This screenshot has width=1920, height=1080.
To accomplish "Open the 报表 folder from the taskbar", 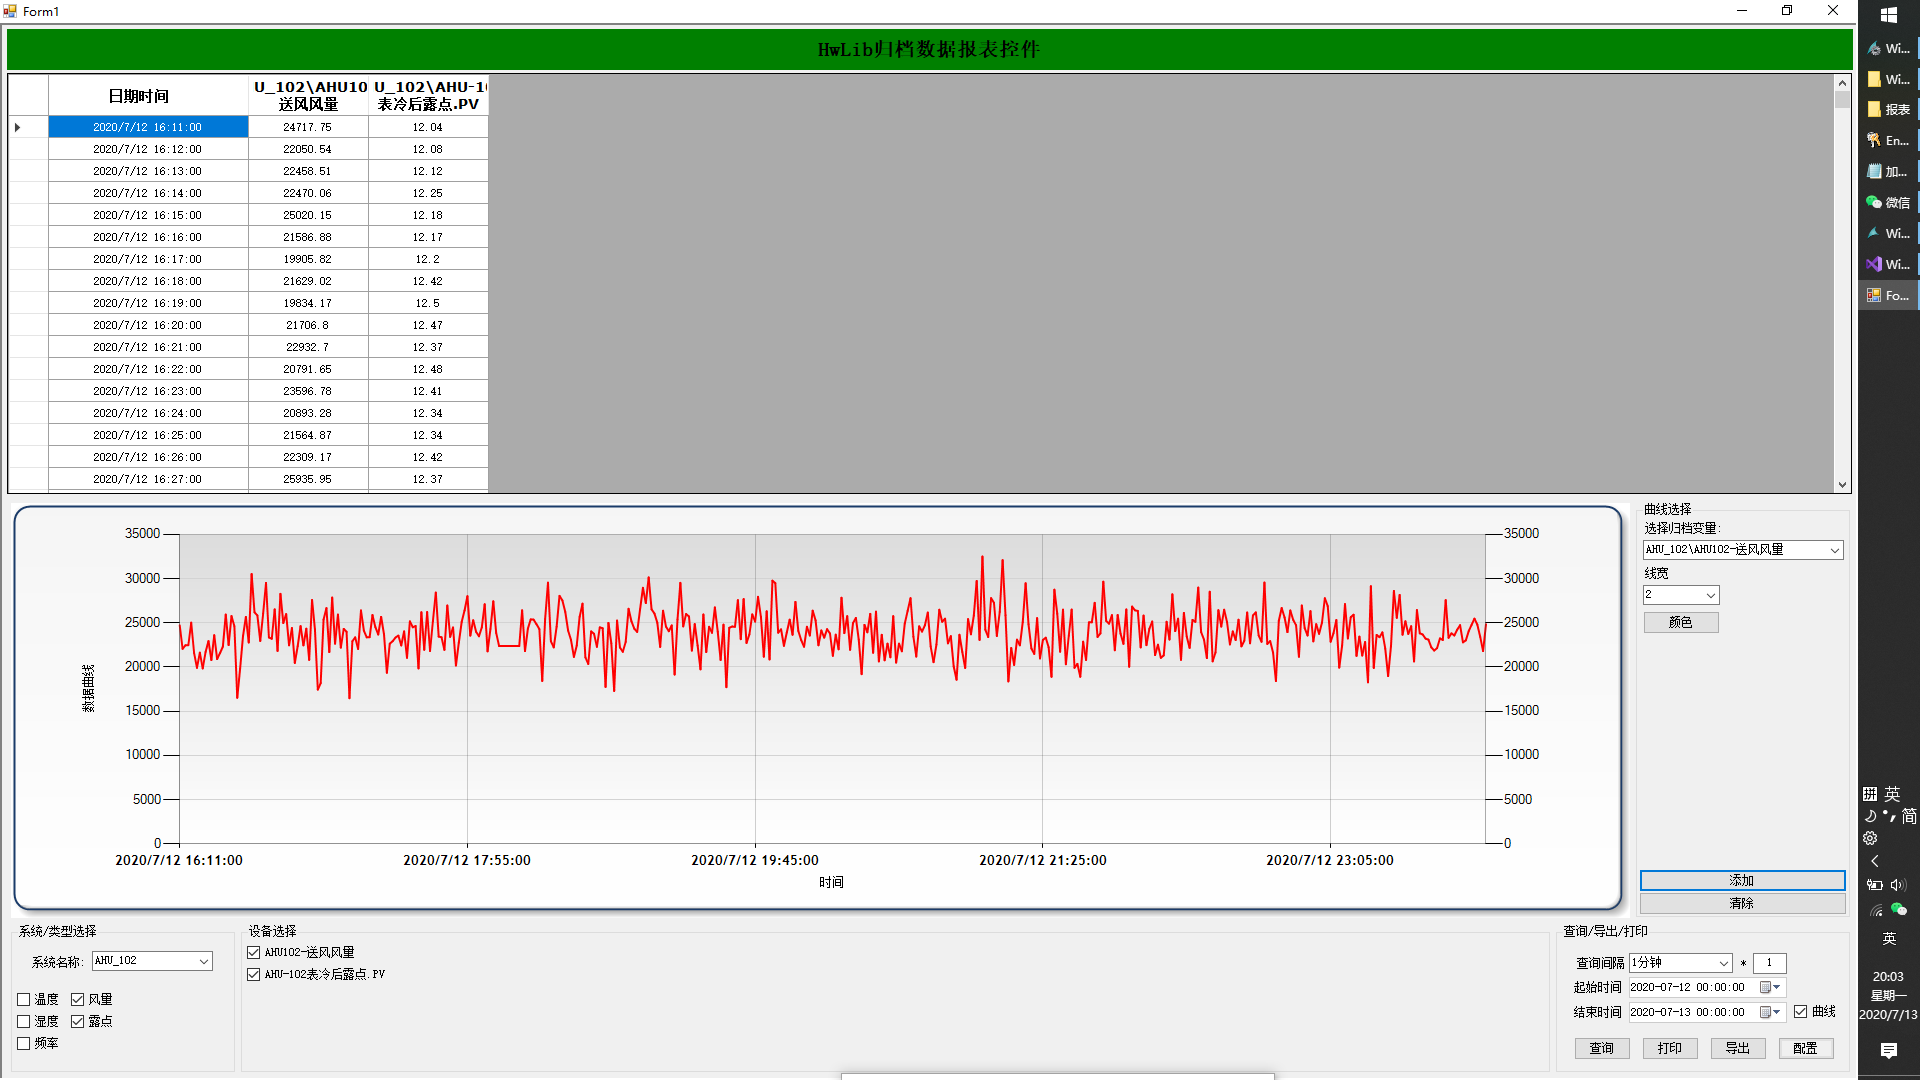I will pos(1888,109).
